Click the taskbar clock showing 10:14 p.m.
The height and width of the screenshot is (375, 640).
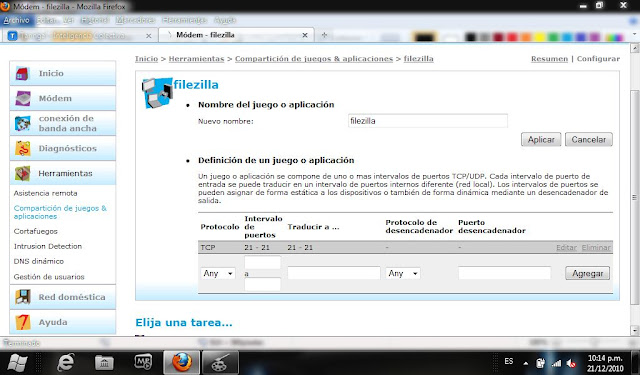pyautogui.click(x=605, y=363)
